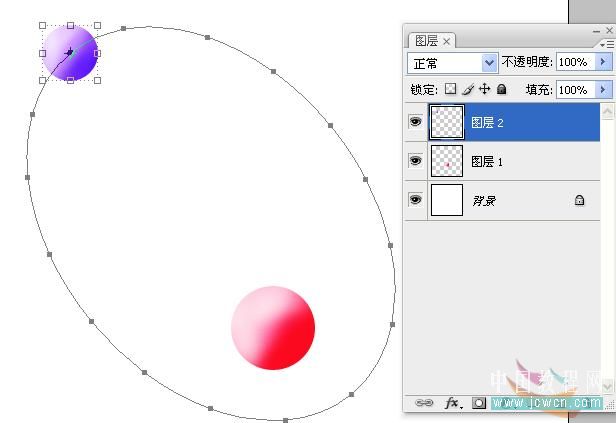Click the link layers chain icon
The height and width of the screenshot is (423, 616).
424,403
